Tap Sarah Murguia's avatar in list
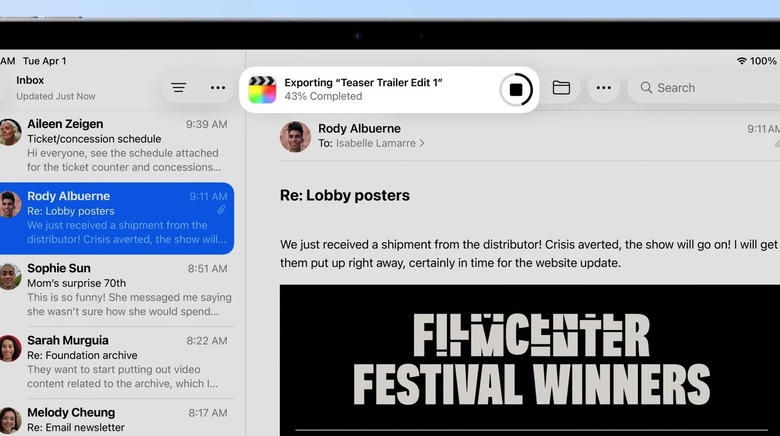 pos(9,348)
